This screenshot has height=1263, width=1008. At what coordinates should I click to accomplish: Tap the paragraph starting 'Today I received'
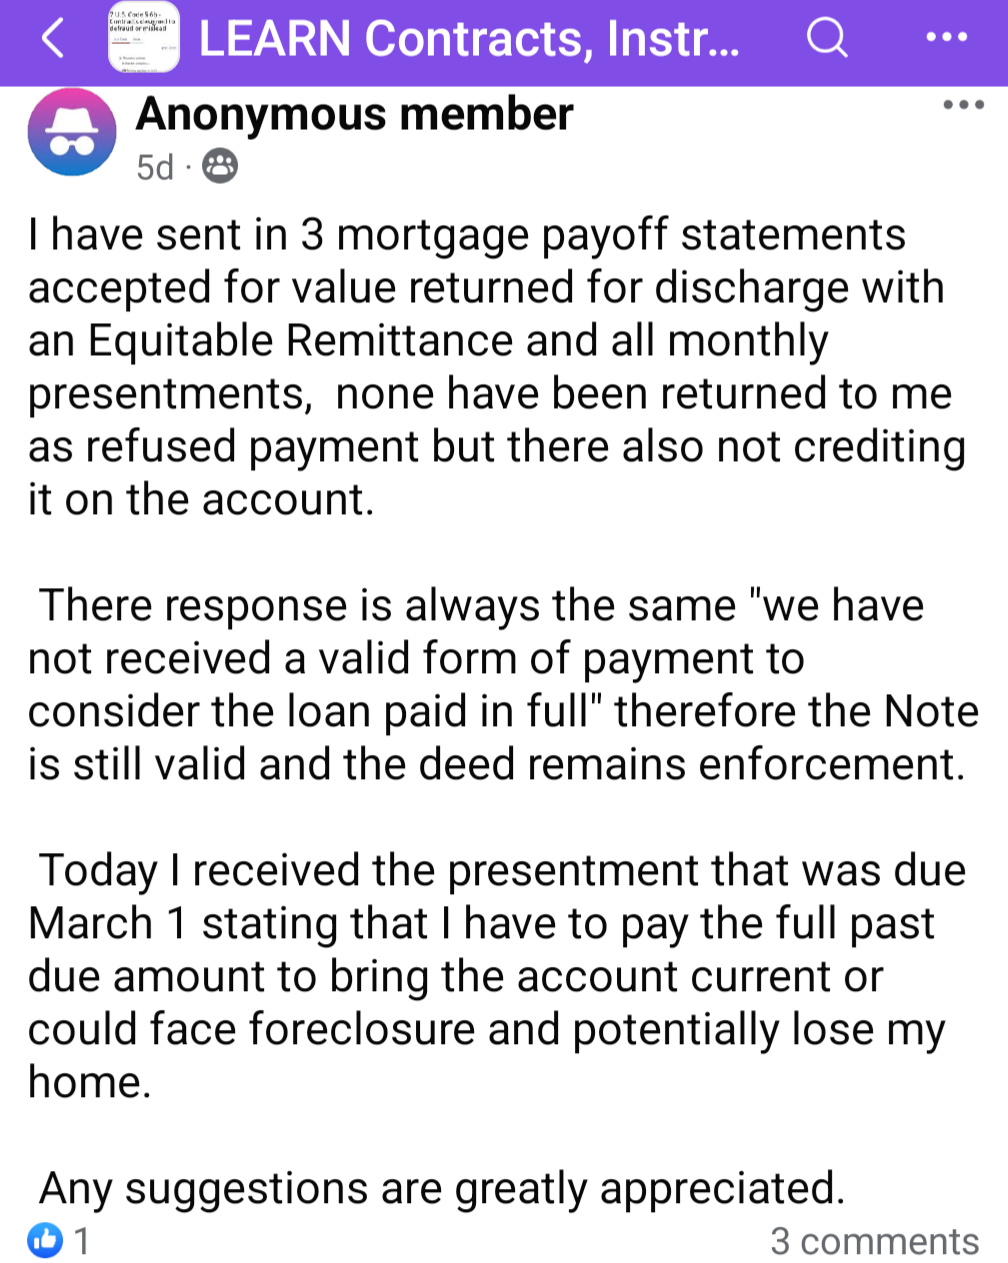click(497, 976)
